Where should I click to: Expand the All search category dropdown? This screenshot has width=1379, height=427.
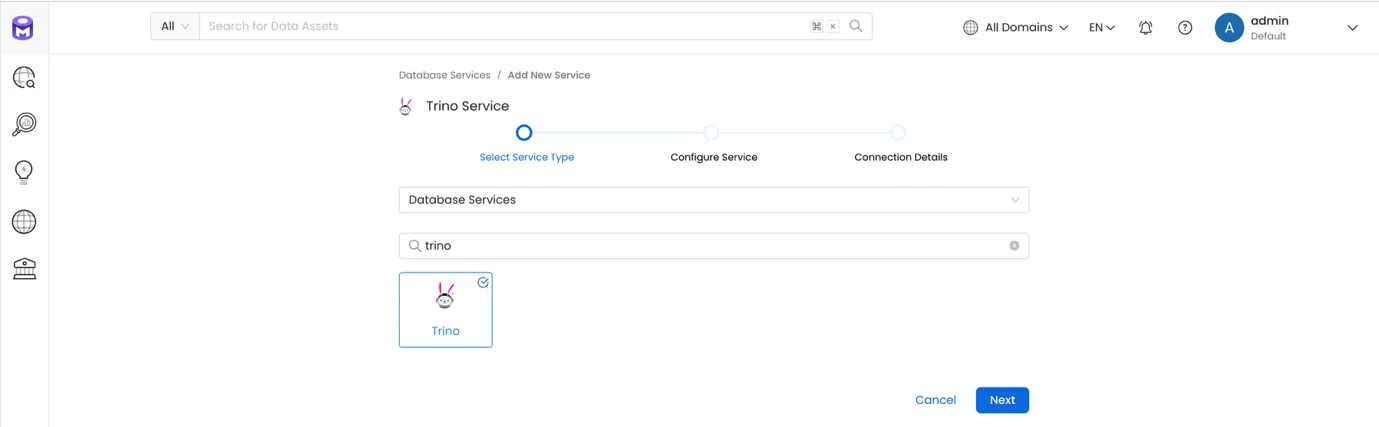point(175,26)
